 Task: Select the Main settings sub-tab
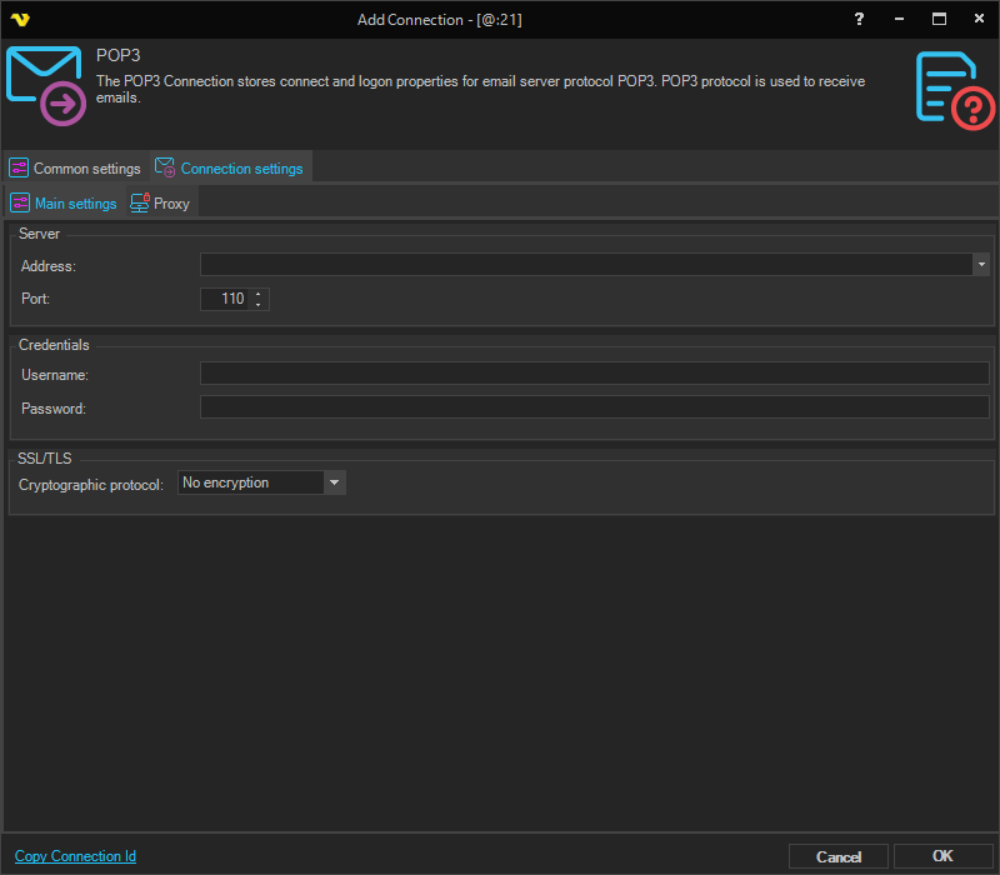[64, 203]
